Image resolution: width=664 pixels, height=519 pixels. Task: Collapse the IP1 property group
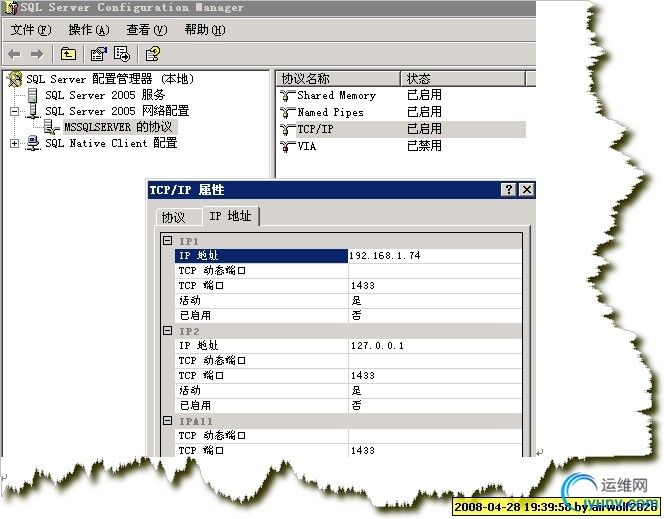[x=168, y=240]
